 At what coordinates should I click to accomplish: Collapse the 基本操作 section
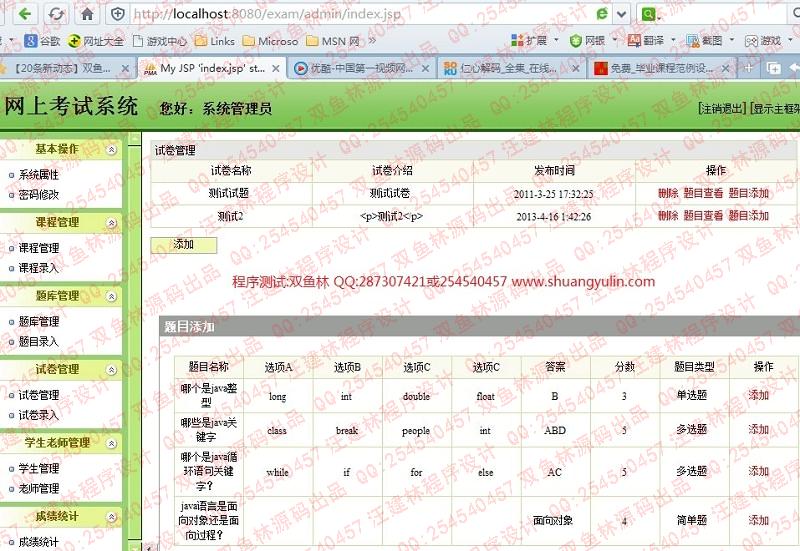(111, 149)
